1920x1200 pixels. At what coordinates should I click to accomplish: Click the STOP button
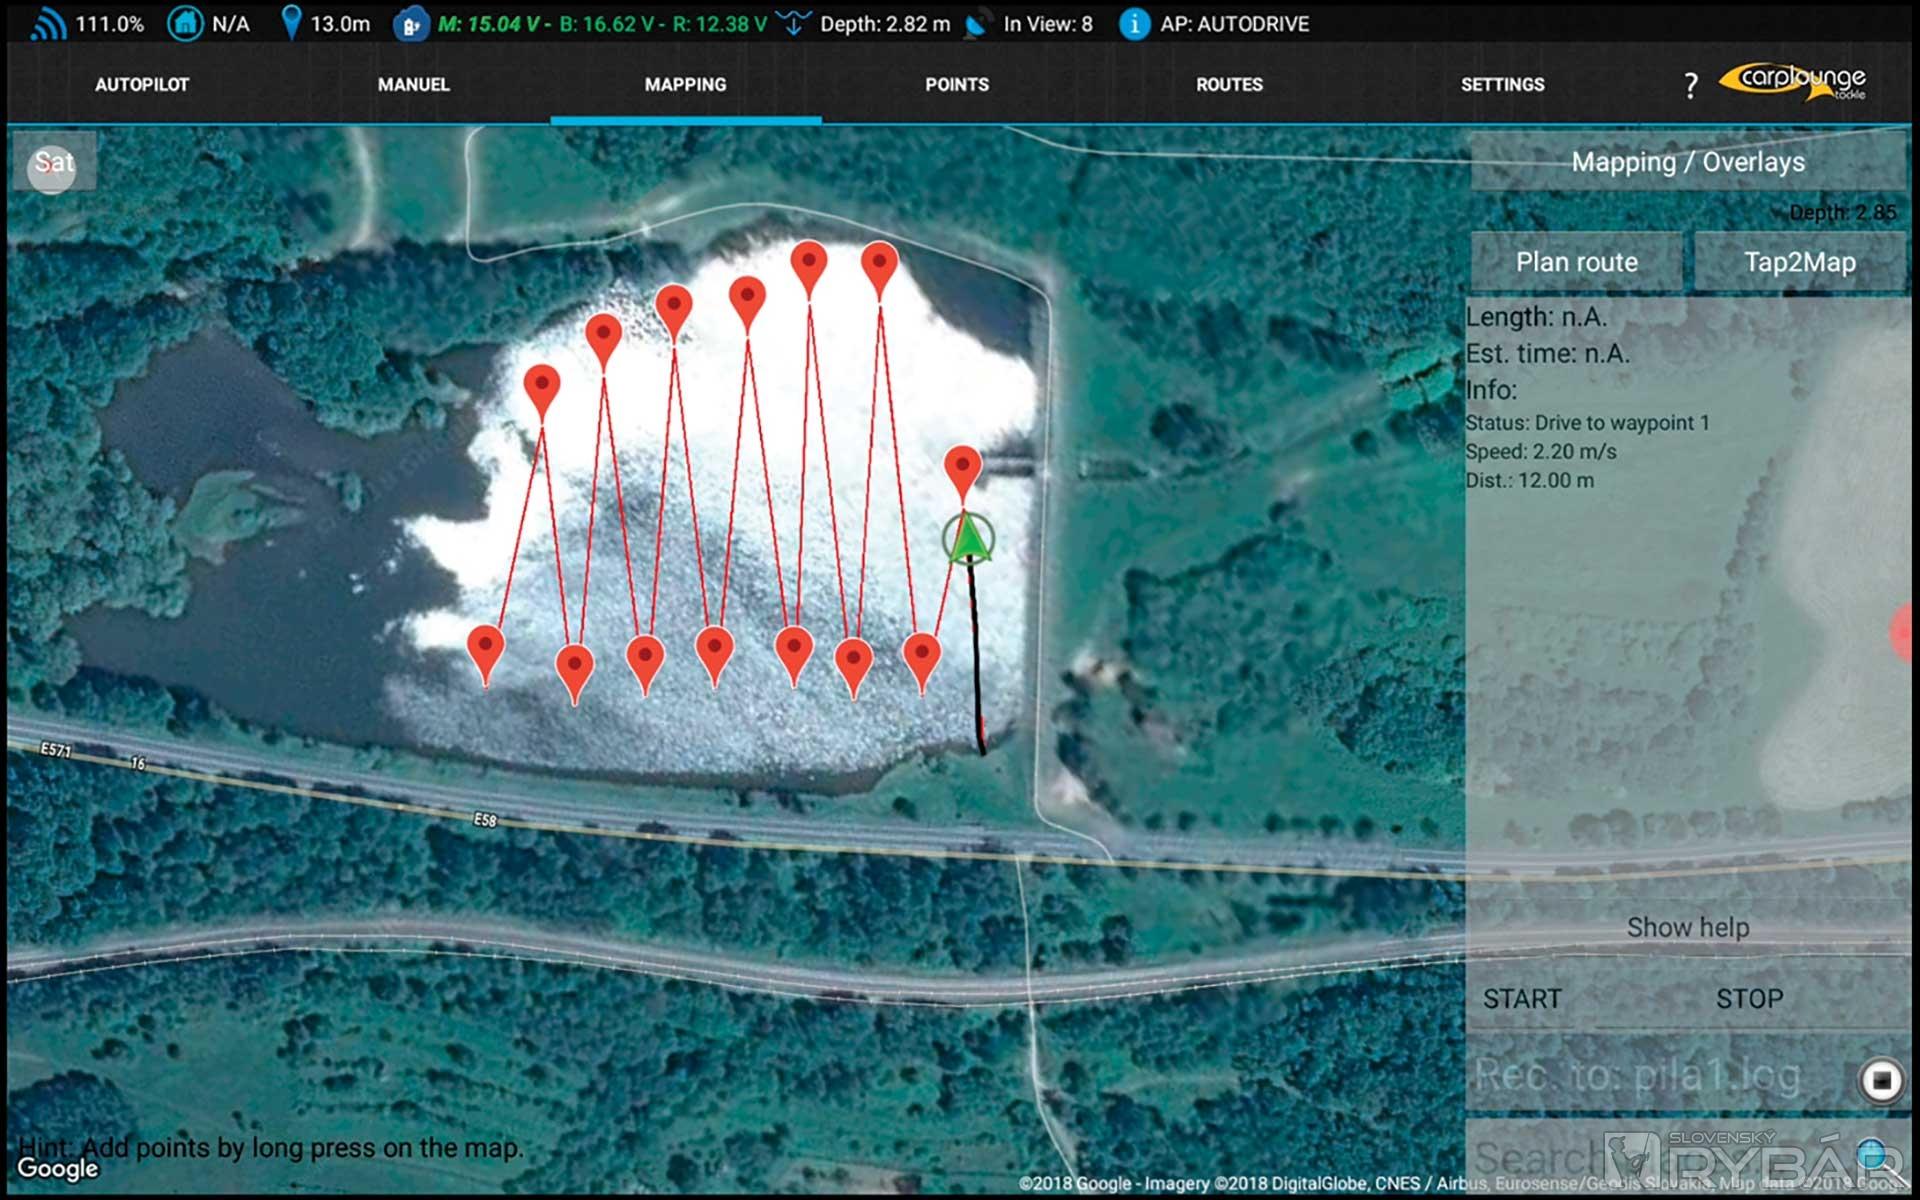pos(1749,998)
